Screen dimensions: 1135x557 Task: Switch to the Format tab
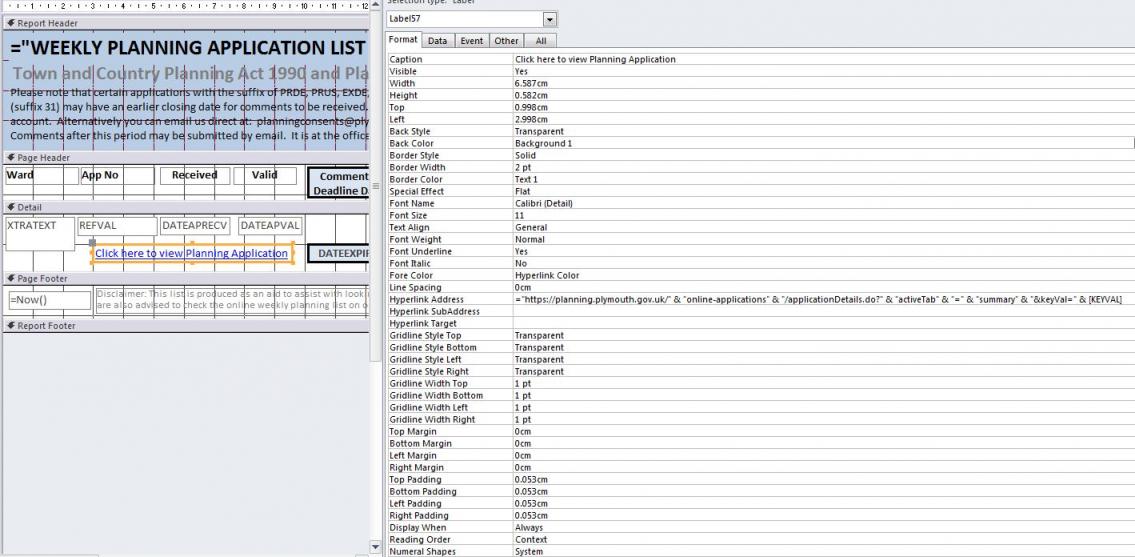(x=403, y=40)
